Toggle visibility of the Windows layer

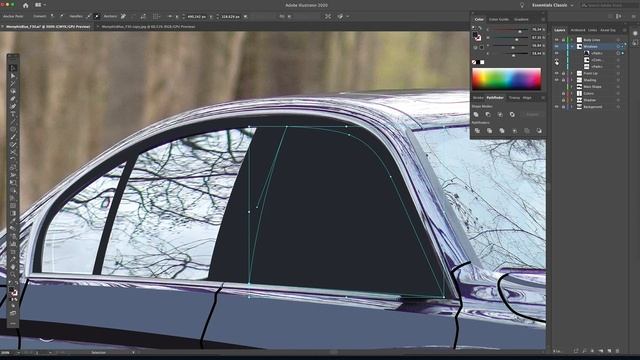click(x=556, y=47)
